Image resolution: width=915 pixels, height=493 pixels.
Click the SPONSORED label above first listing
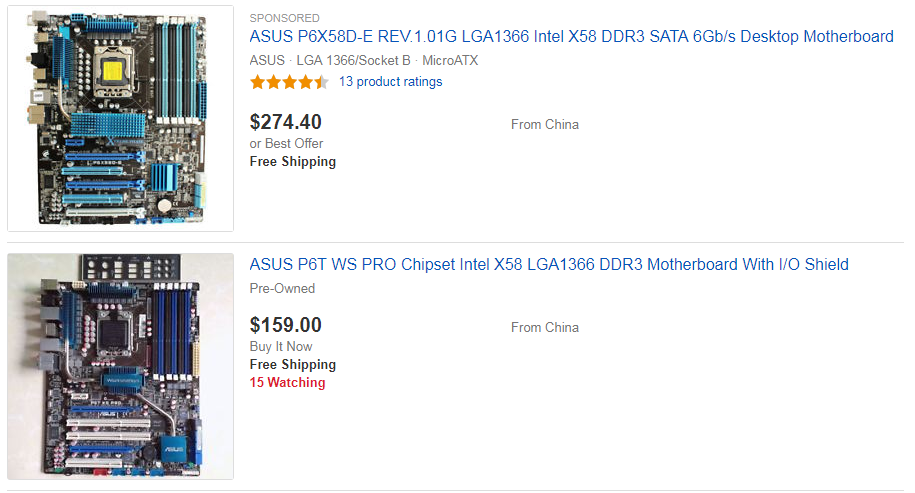284,18
